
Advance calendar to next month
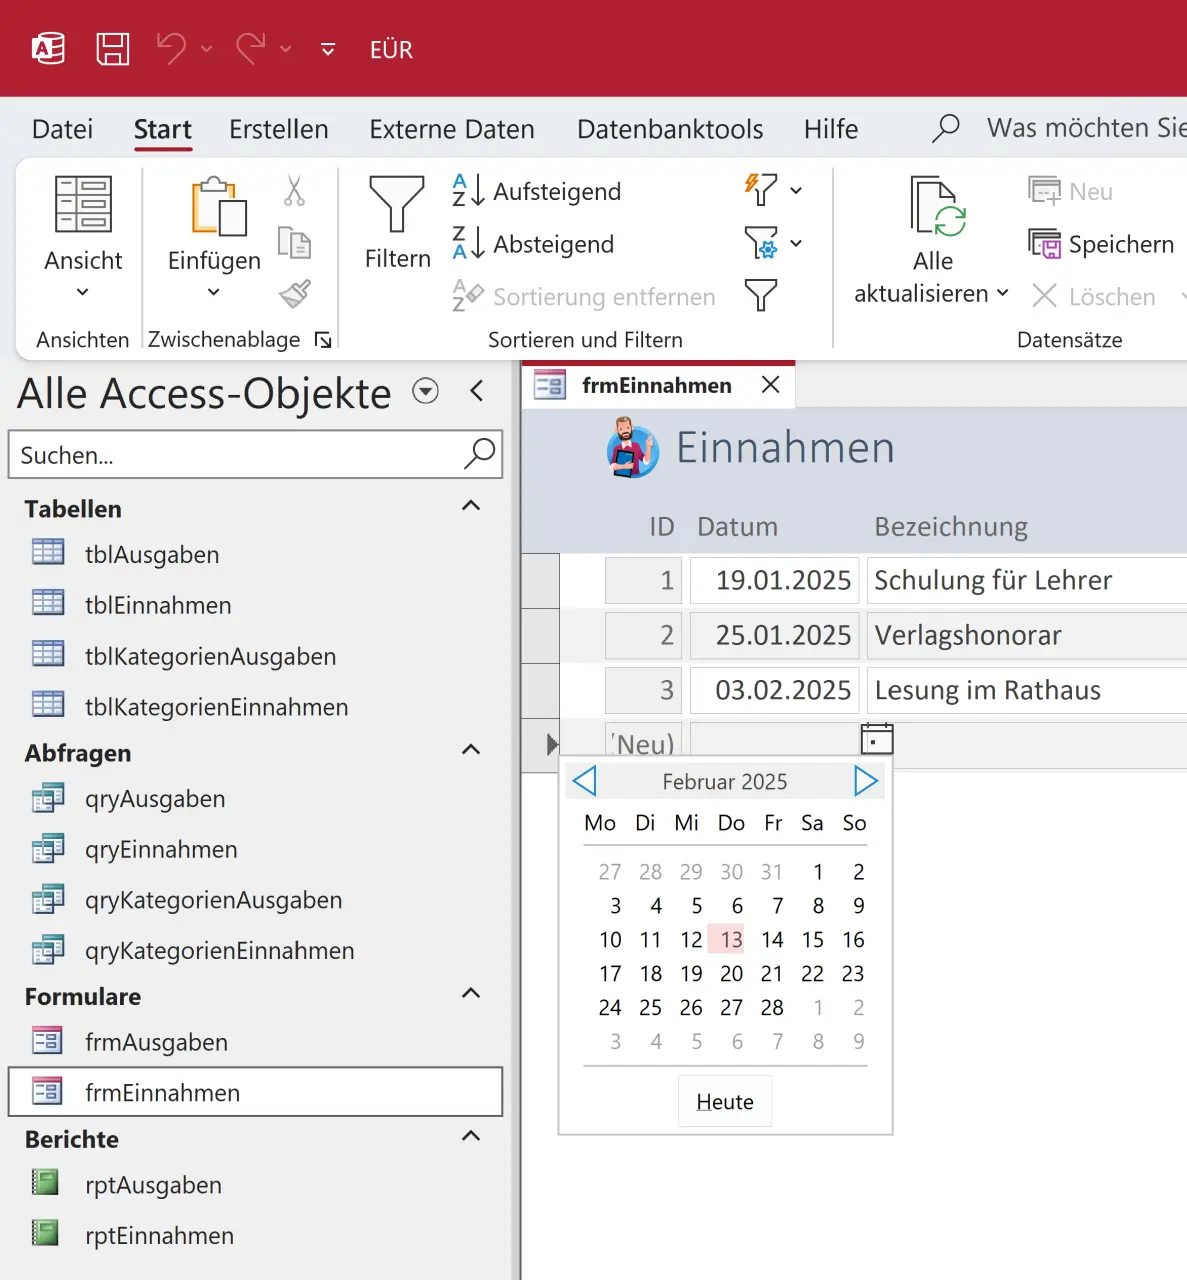tap(865, 781)
